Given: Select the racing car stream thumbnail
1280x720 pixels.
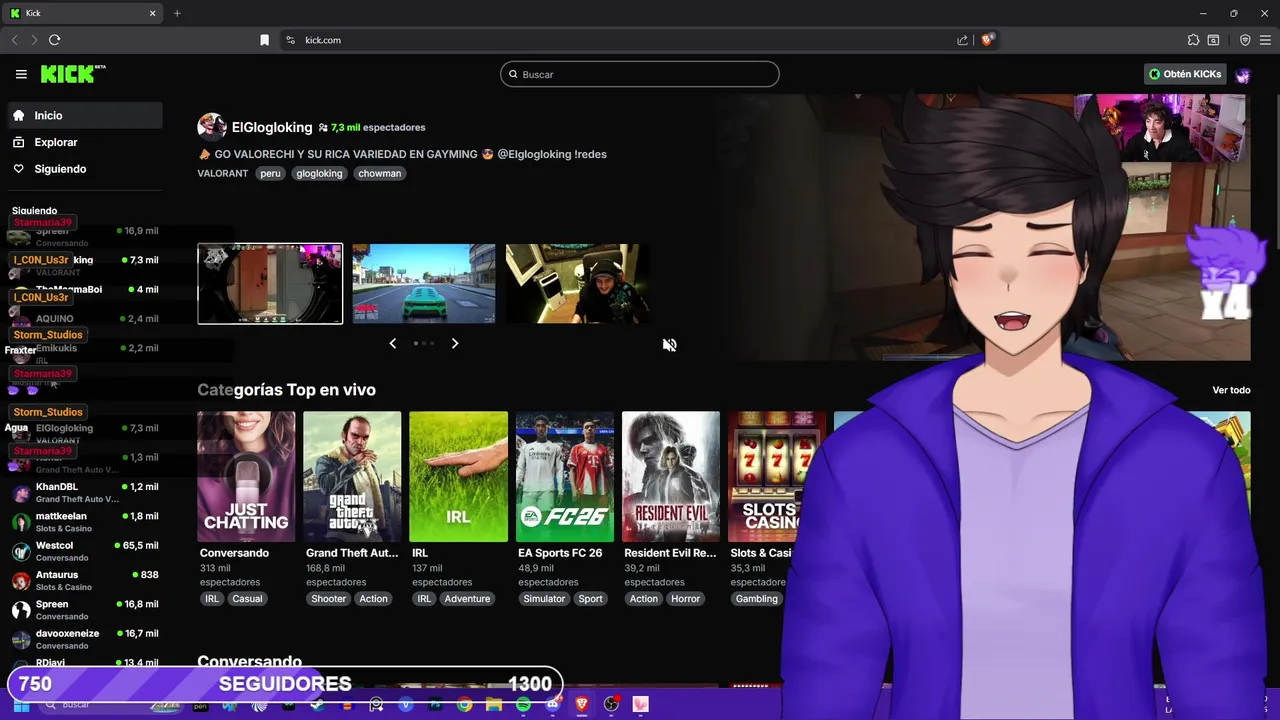Looking at the screenshot, I should [423, 284].
